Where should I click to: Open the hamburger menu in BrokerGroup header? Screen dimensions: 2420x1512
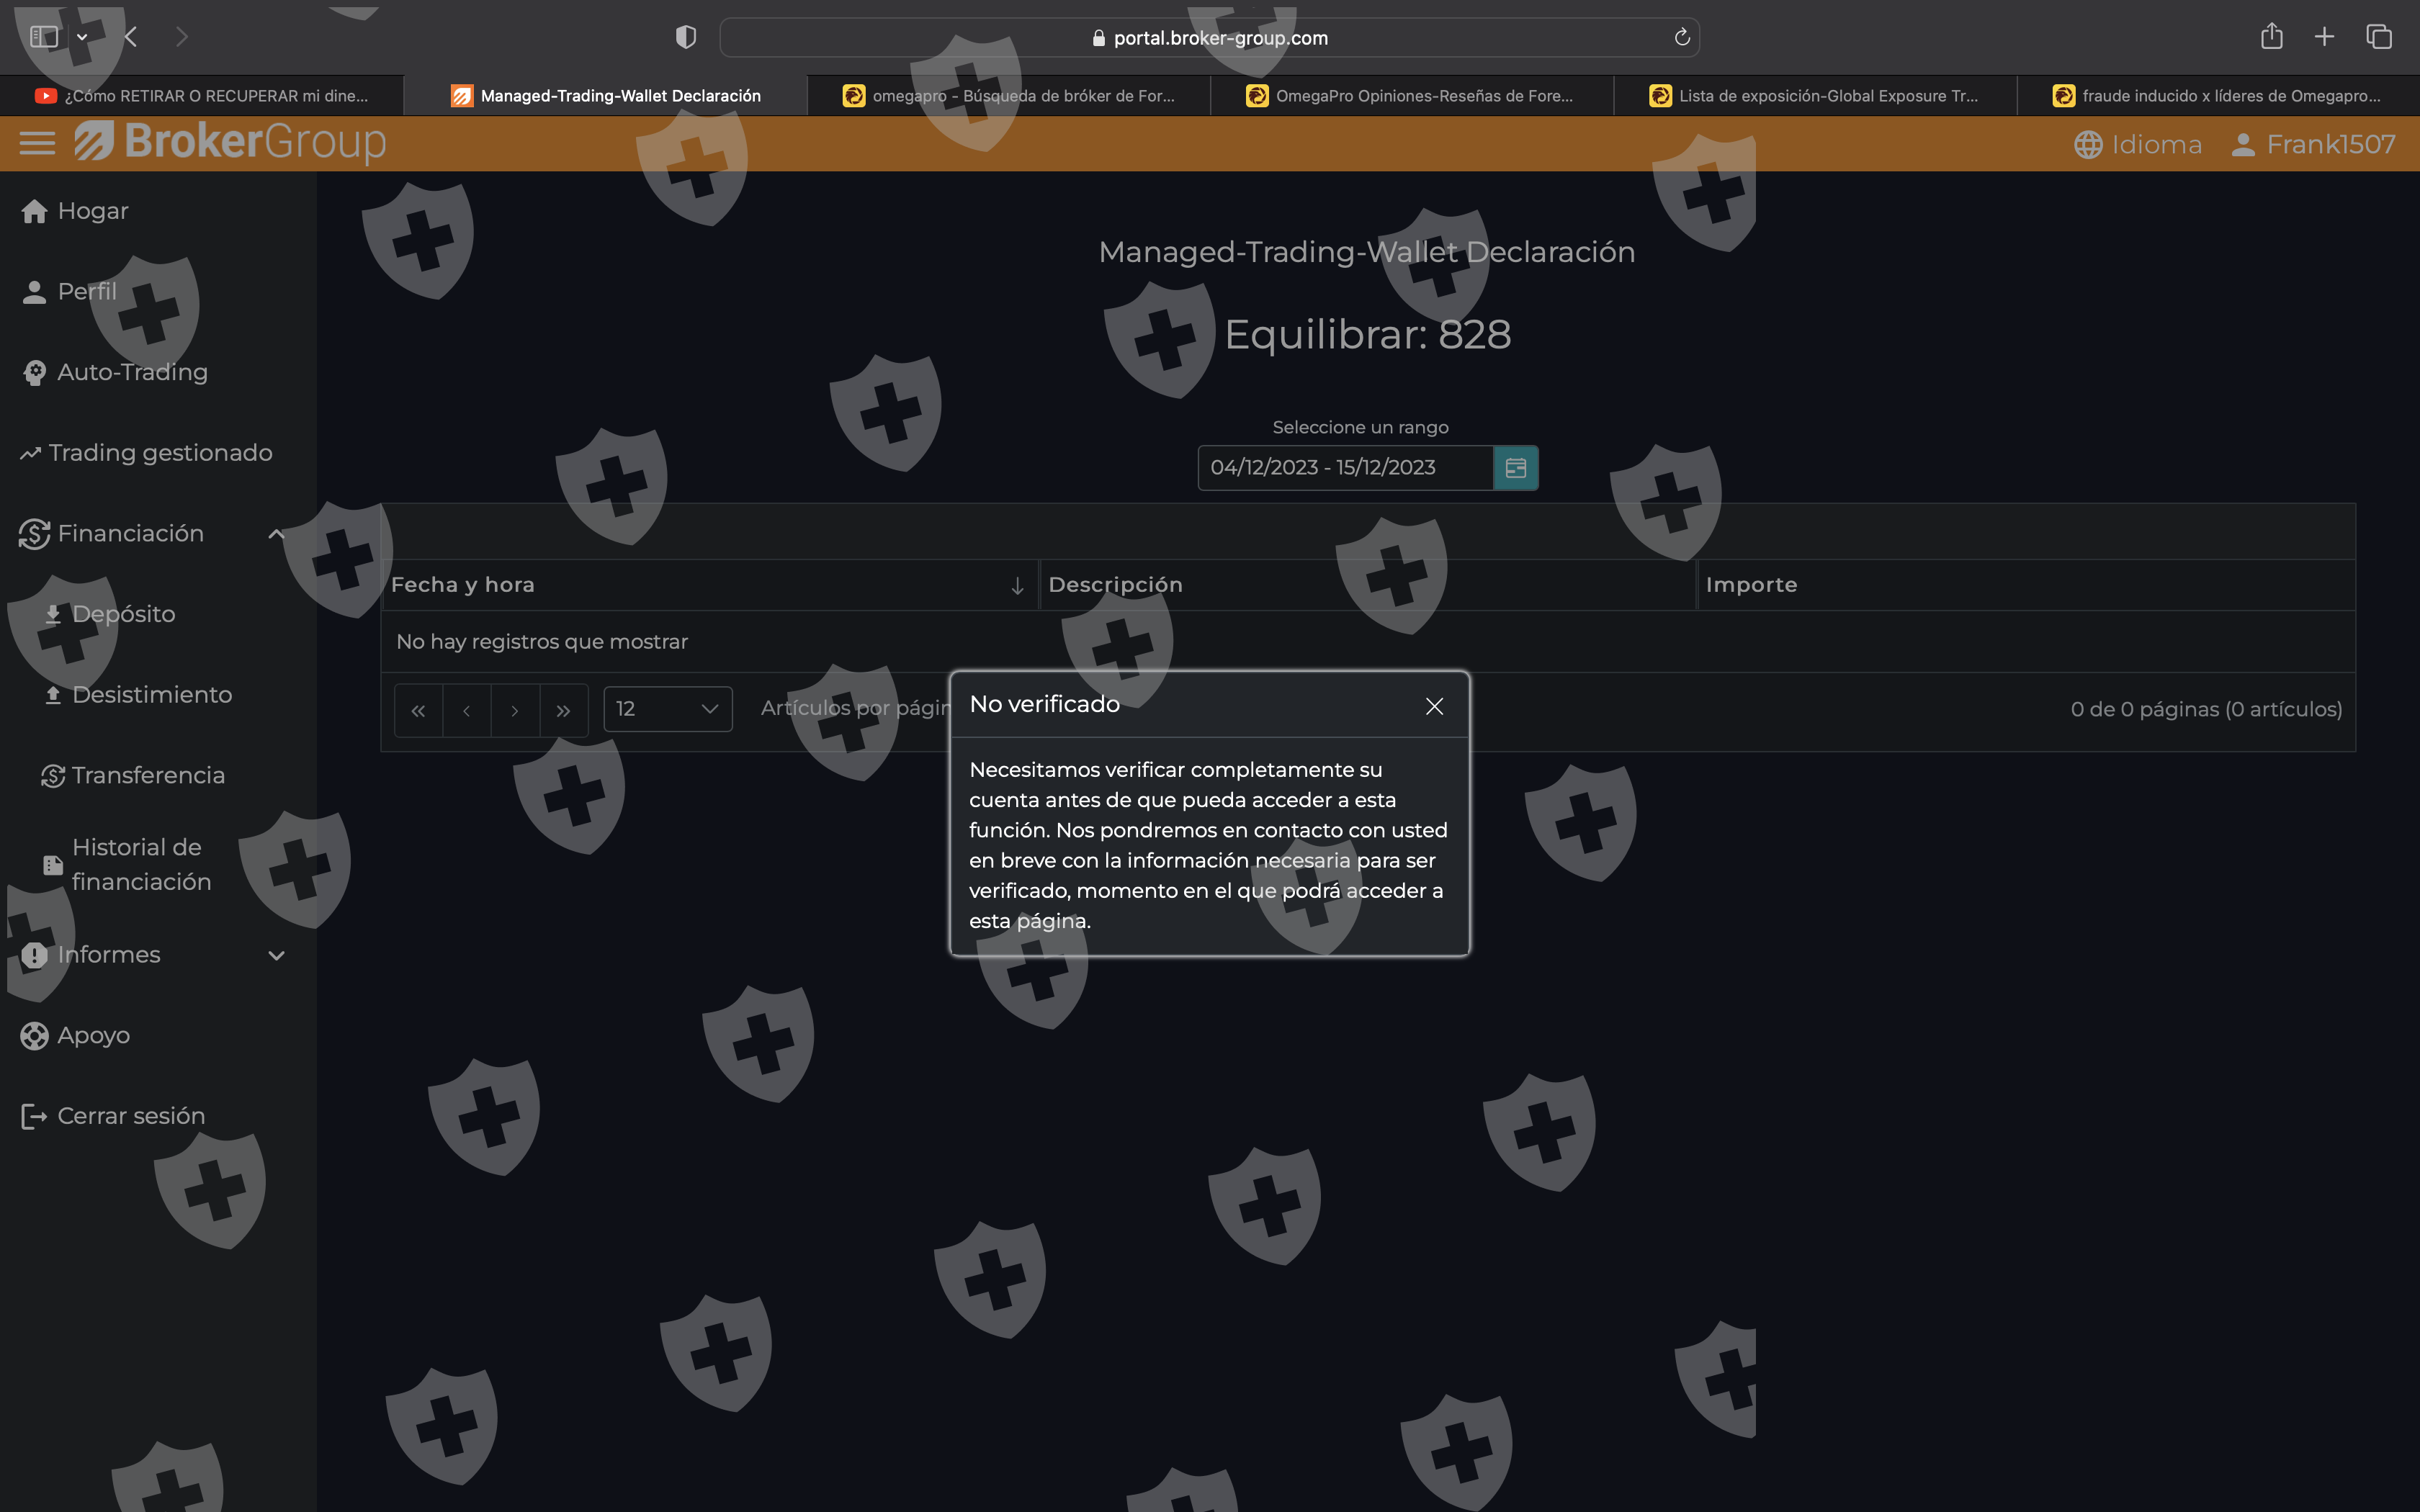click(x=37, y=143)
